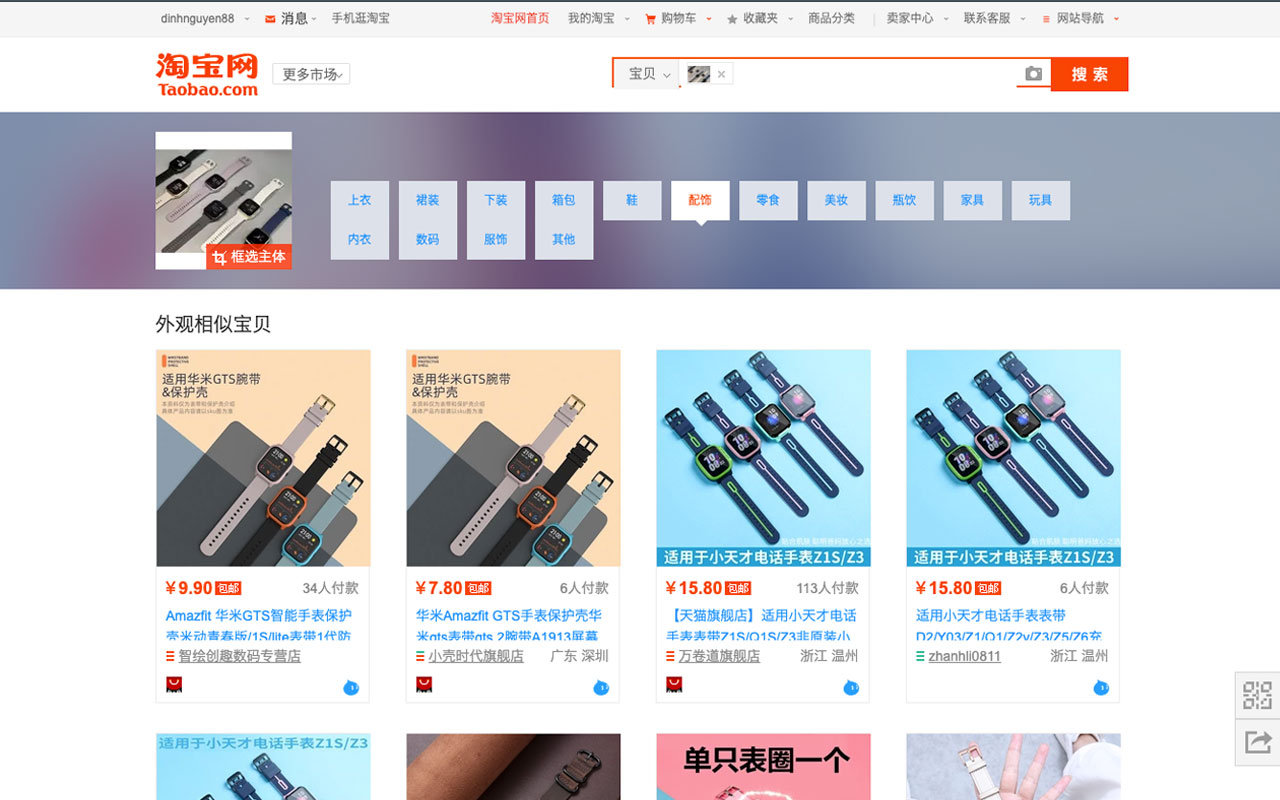1280x800 pixels.
Task: Open 网站导航 site navigation menu
Action: (1080, 18)
